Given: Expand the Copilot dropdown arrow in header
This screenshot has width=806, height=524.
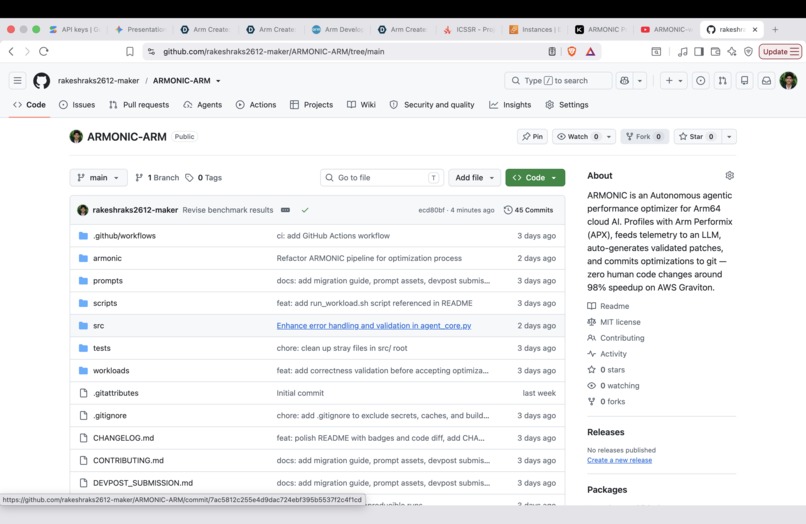Looking at the screenshot, I should click(640, 81).
